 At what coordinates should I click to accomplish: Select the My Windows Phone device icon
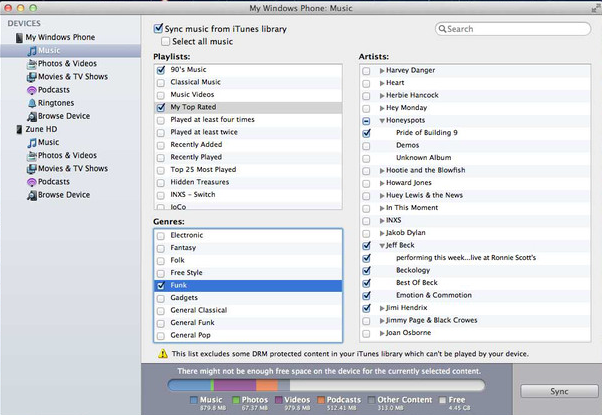(x=19, y=37)
